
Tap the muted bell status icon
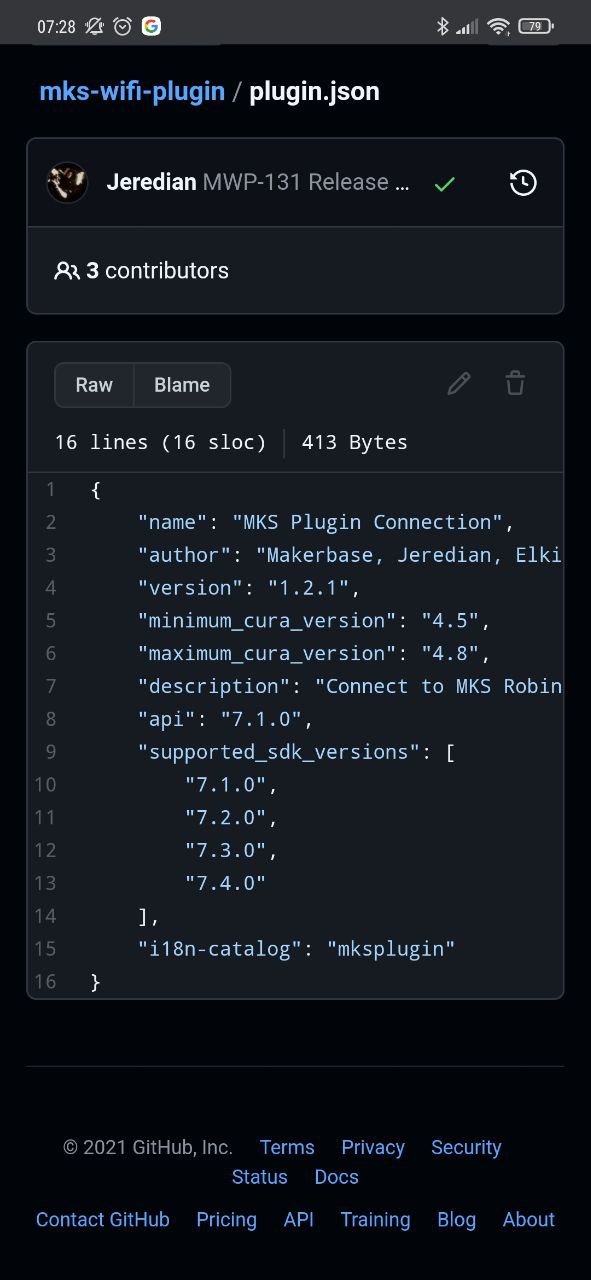pyautogui.click(x=94, y=27)
